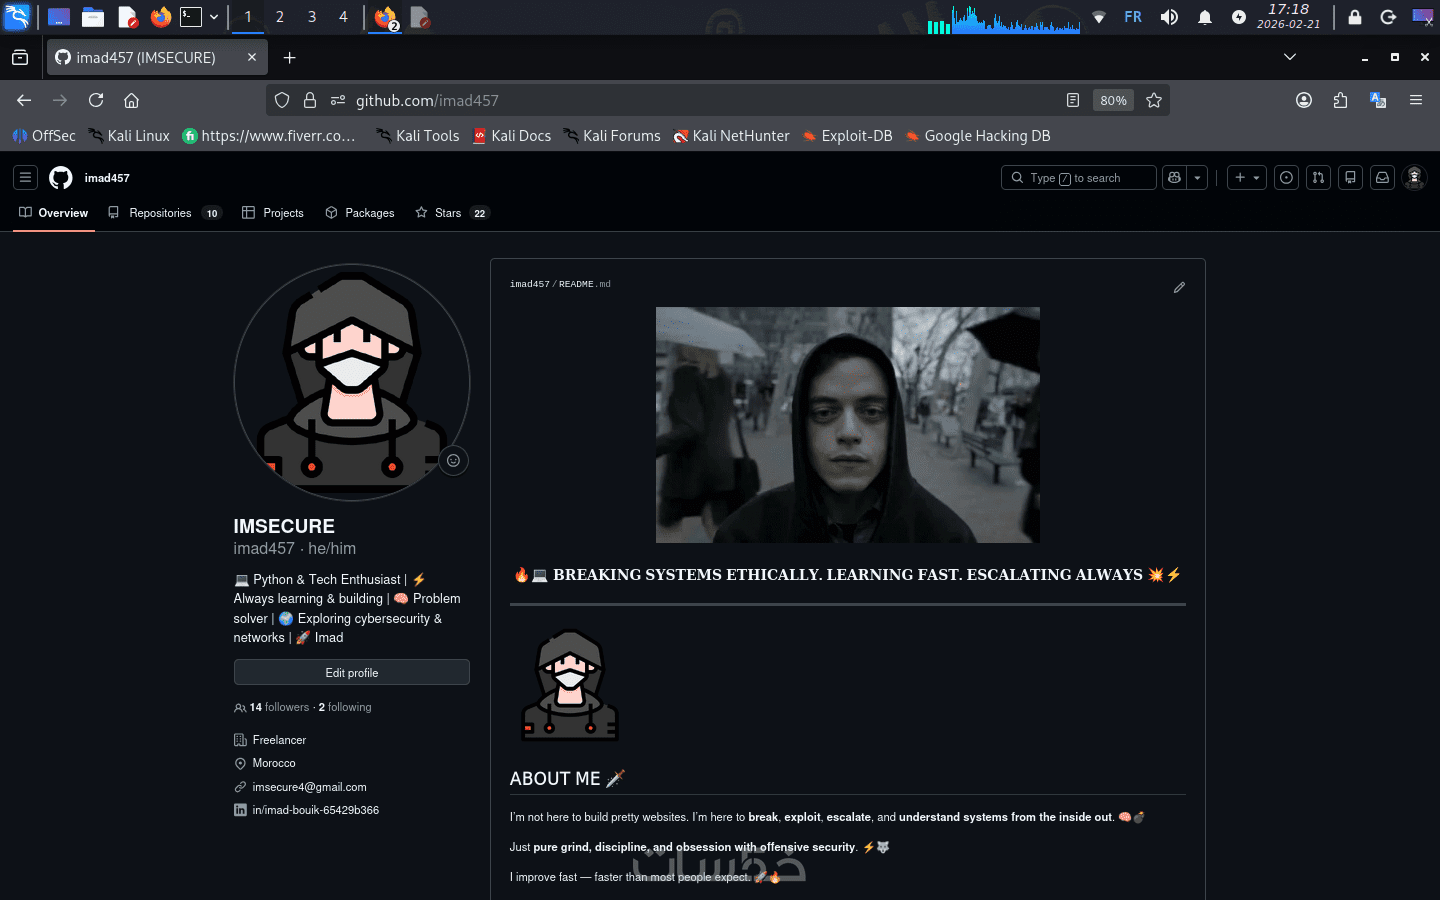1440x900 pixels.
Task: Open volume speaker icon in panel
Action: 1169,17
